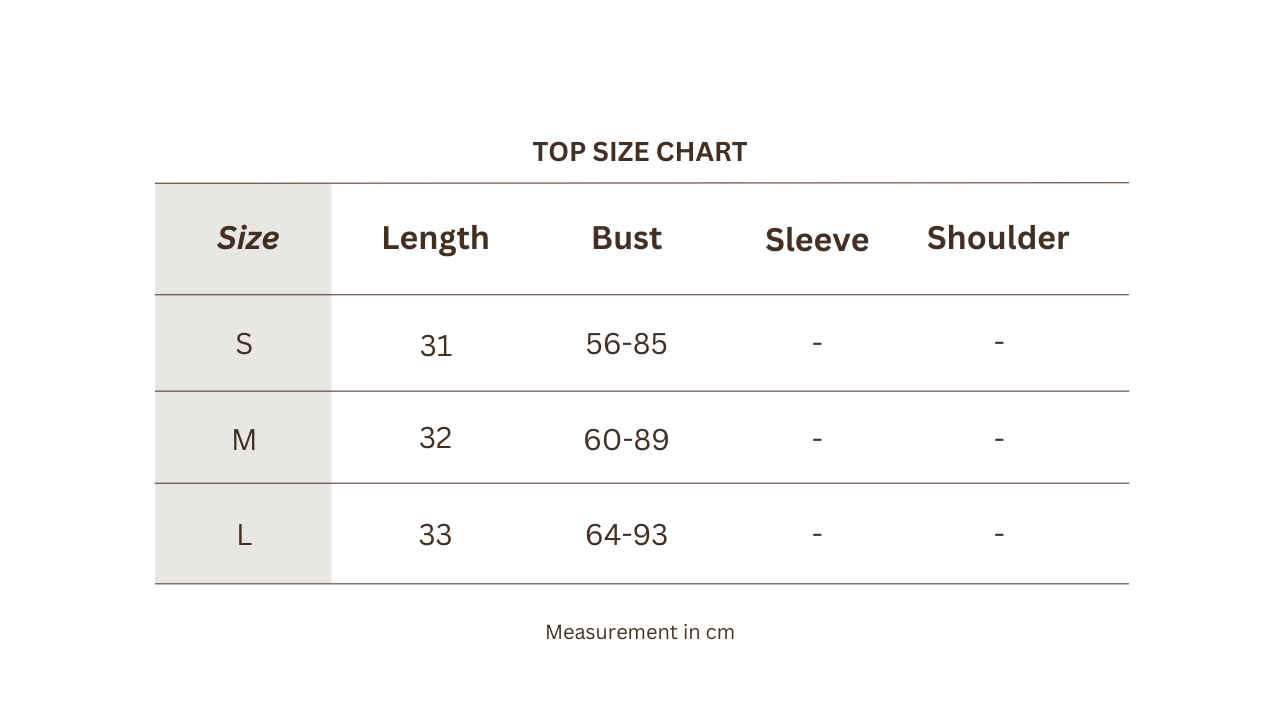Click length value 32
The image size is (1280, 720).
[x=436, y=438]
